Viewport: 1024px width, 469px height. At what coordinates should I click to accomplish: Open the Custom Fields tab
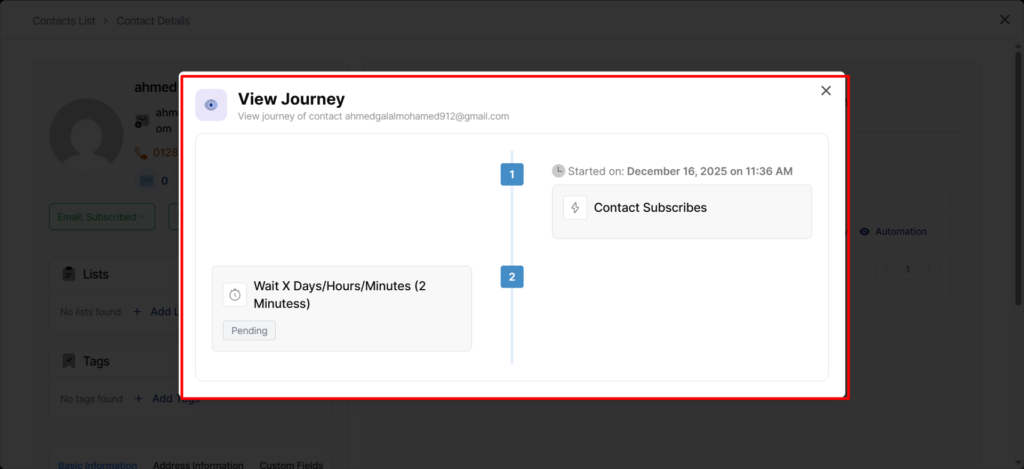291,465
